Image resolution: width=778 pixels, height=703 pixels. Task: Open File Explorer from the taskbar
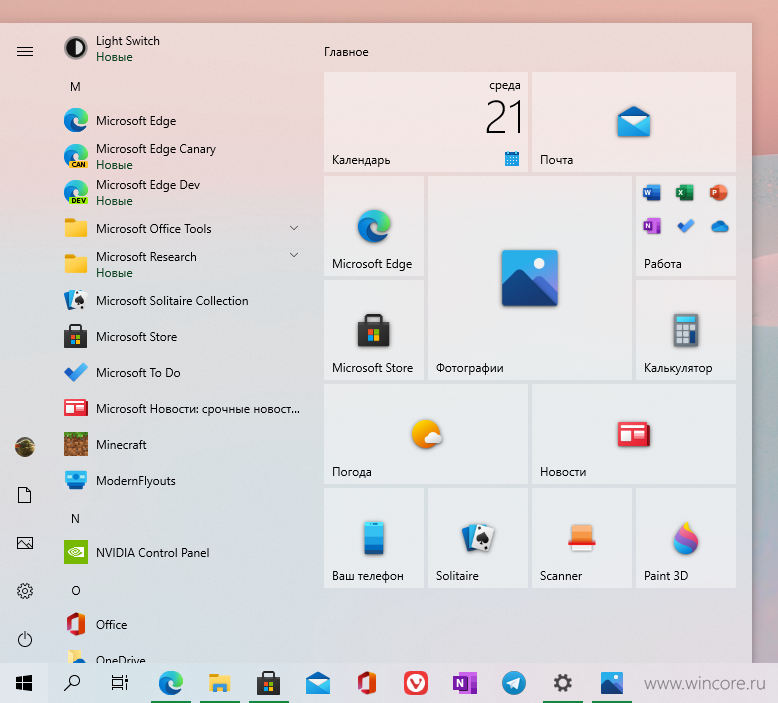(x=219, y=683)
